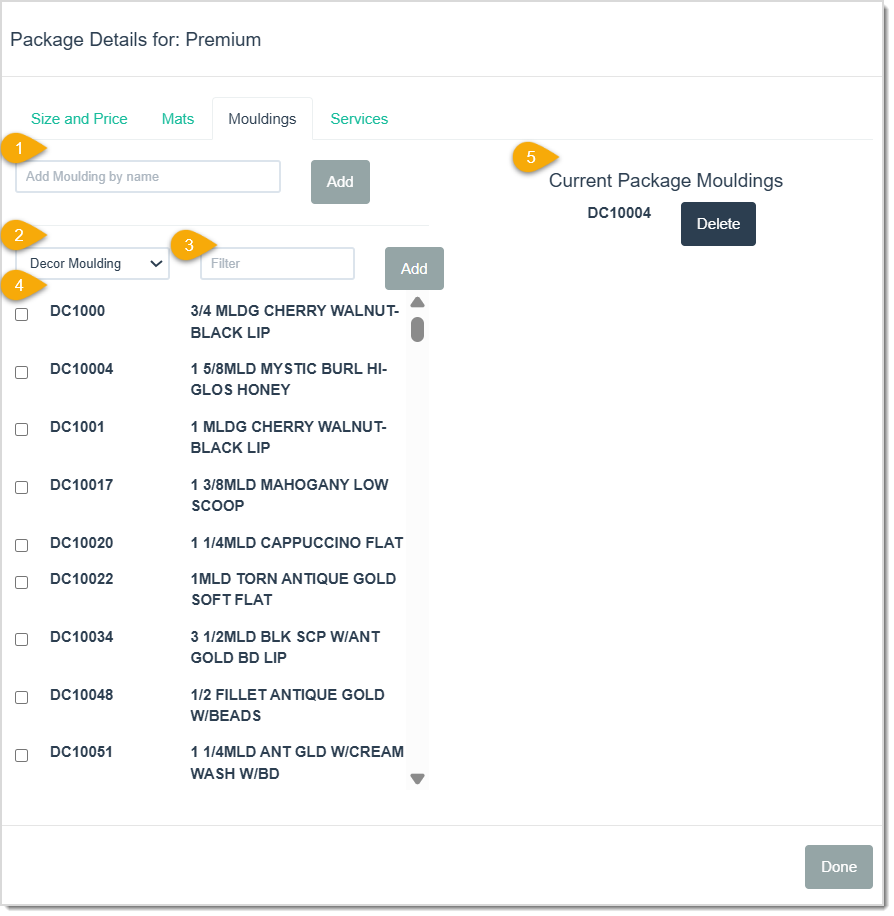
Task: Click the moulding list scrollbar down arrow
Action: tap(417, 777)
